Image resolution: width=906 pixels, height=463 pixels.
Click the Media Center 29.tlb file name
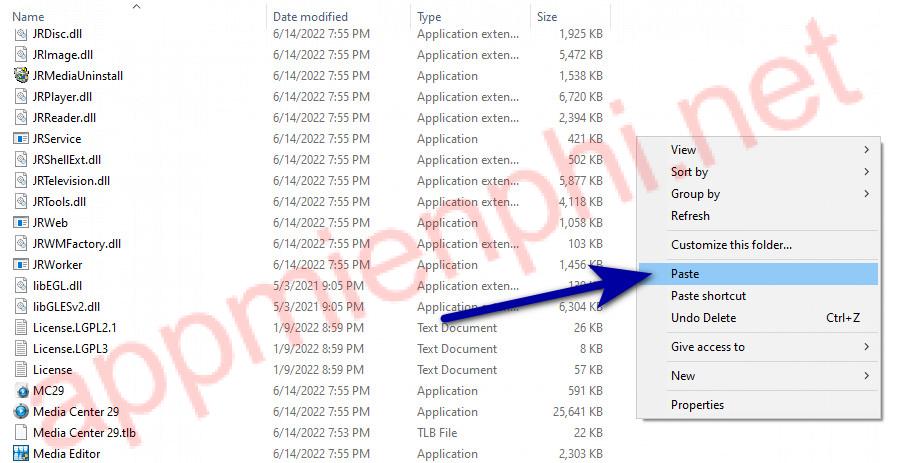point(84,432)
